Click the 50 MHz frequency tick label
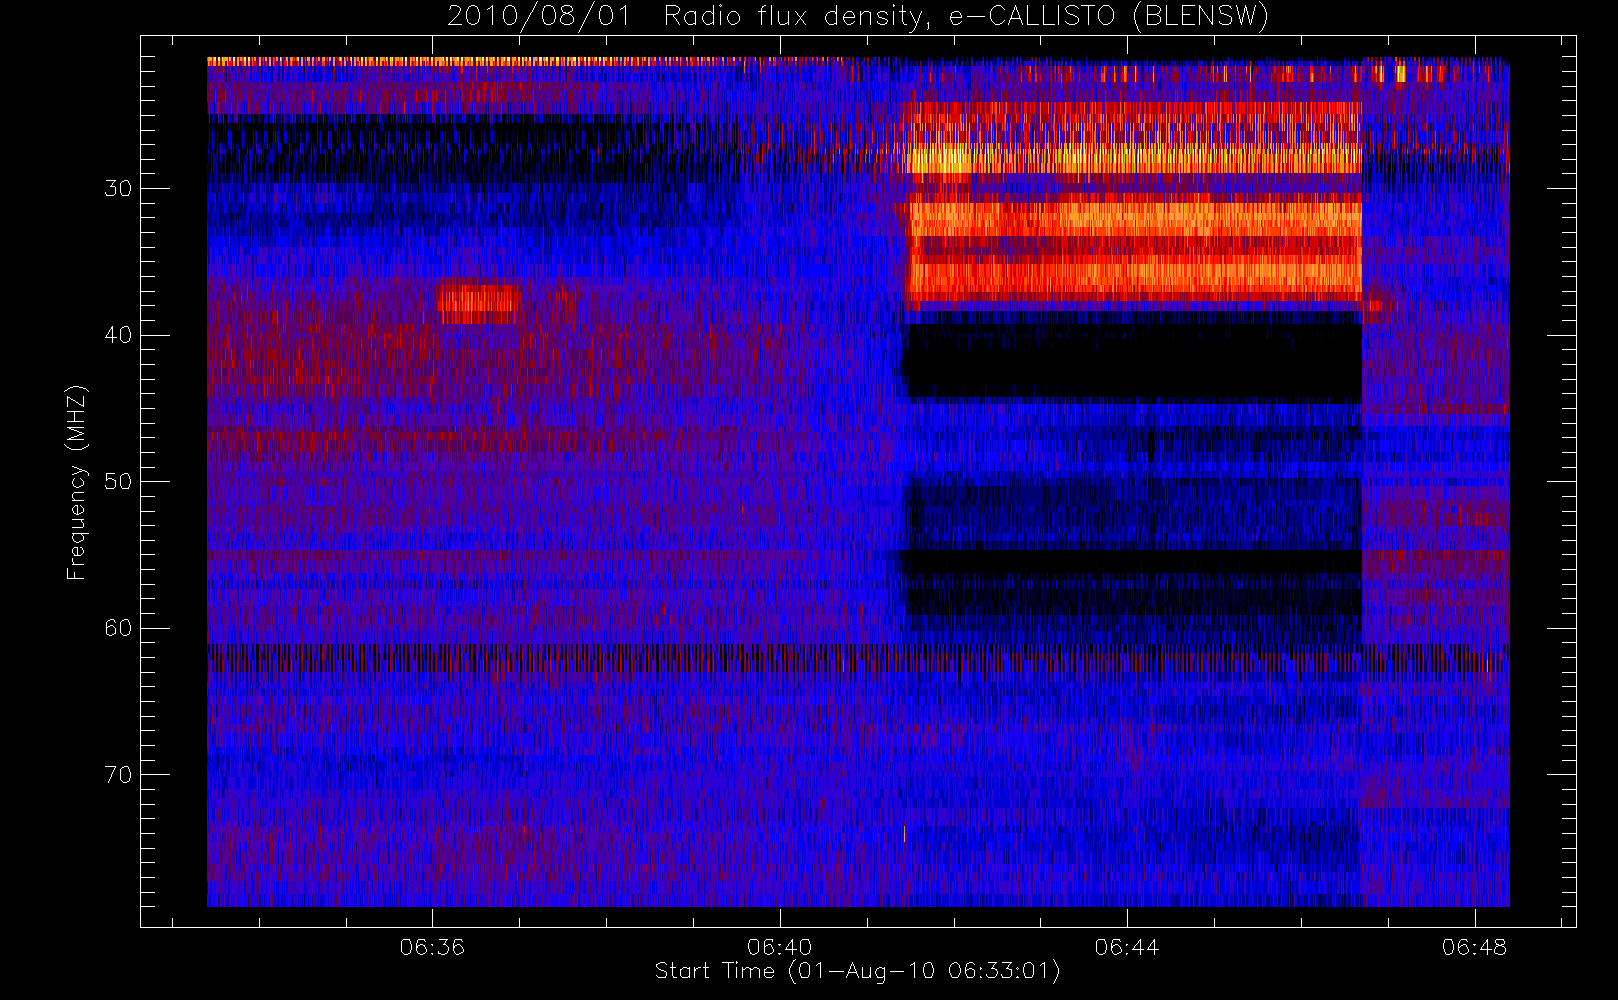Viewport: 1618px width, 1000px height. [x=118, y=481]
